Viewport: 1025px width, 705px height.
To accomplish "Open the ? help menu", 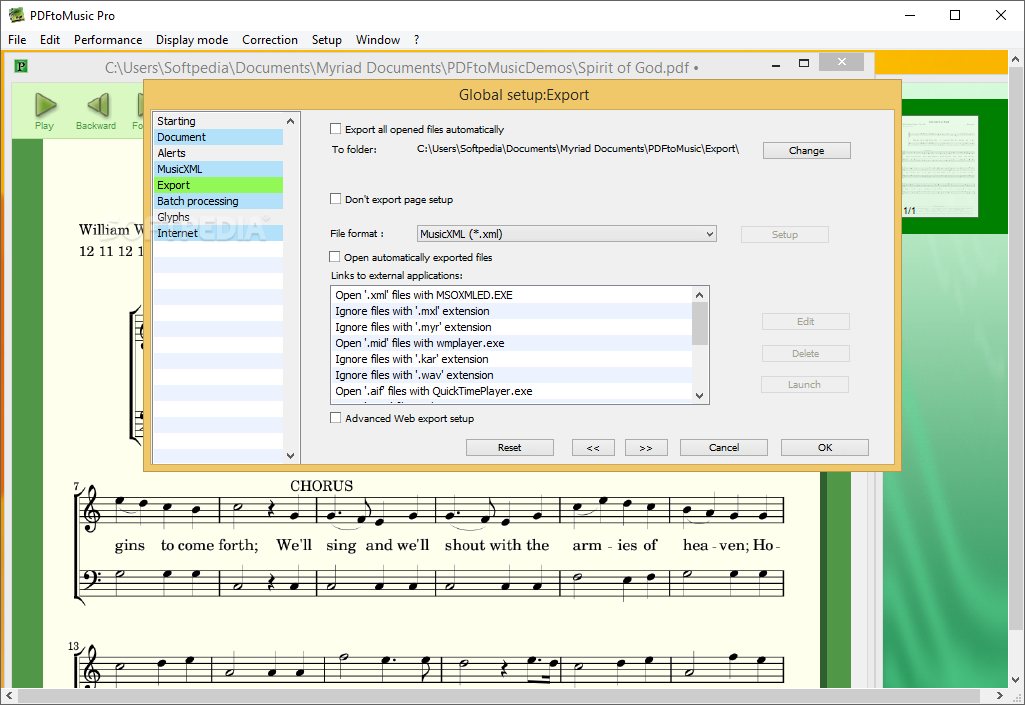I will tap(416, 40).
